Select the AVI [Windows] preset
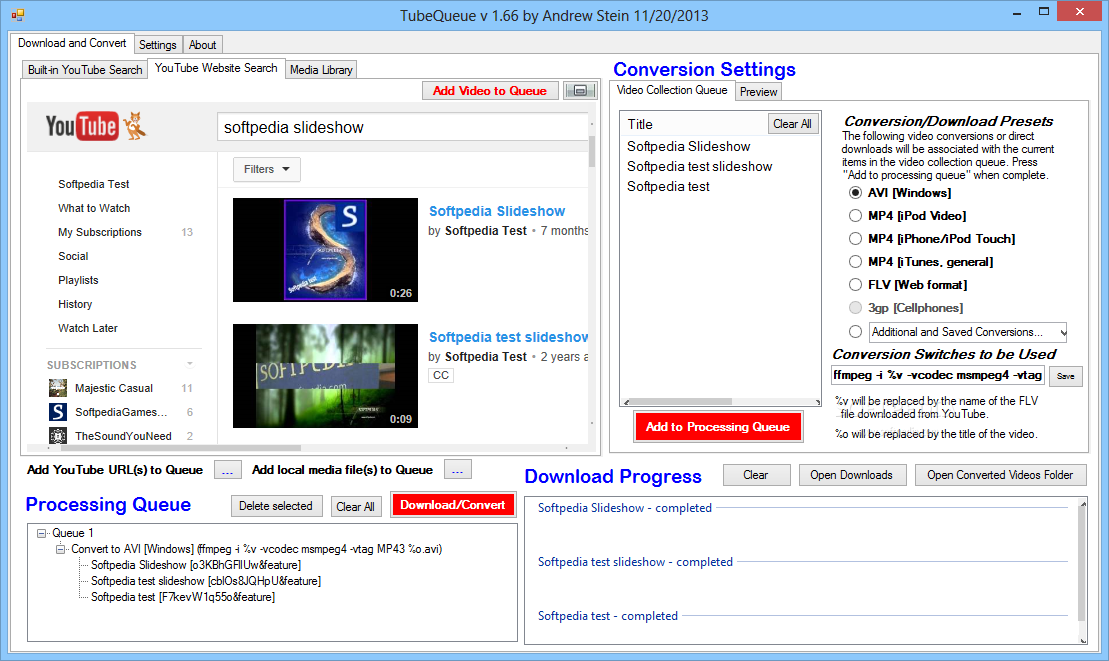The width and height of the screenshot is (1109, 661). pyautogui.click(x=855, y=193)
